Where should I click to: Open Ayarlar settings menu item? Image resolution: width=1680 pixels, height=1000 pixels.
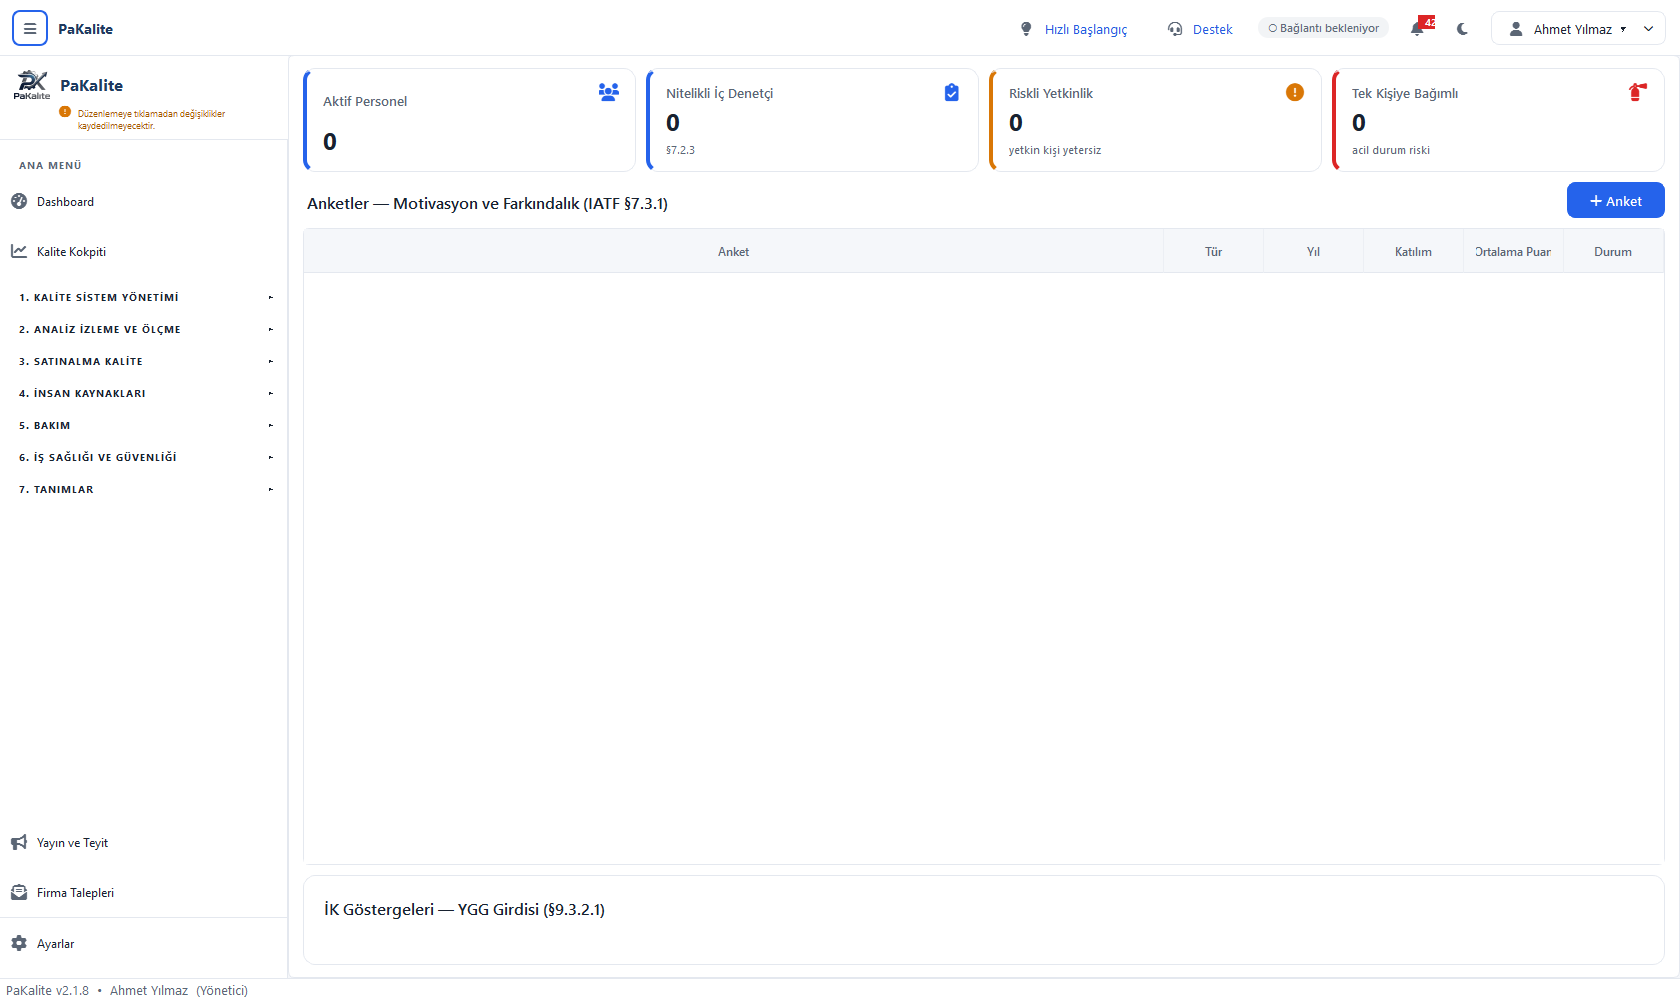(144, 943)
